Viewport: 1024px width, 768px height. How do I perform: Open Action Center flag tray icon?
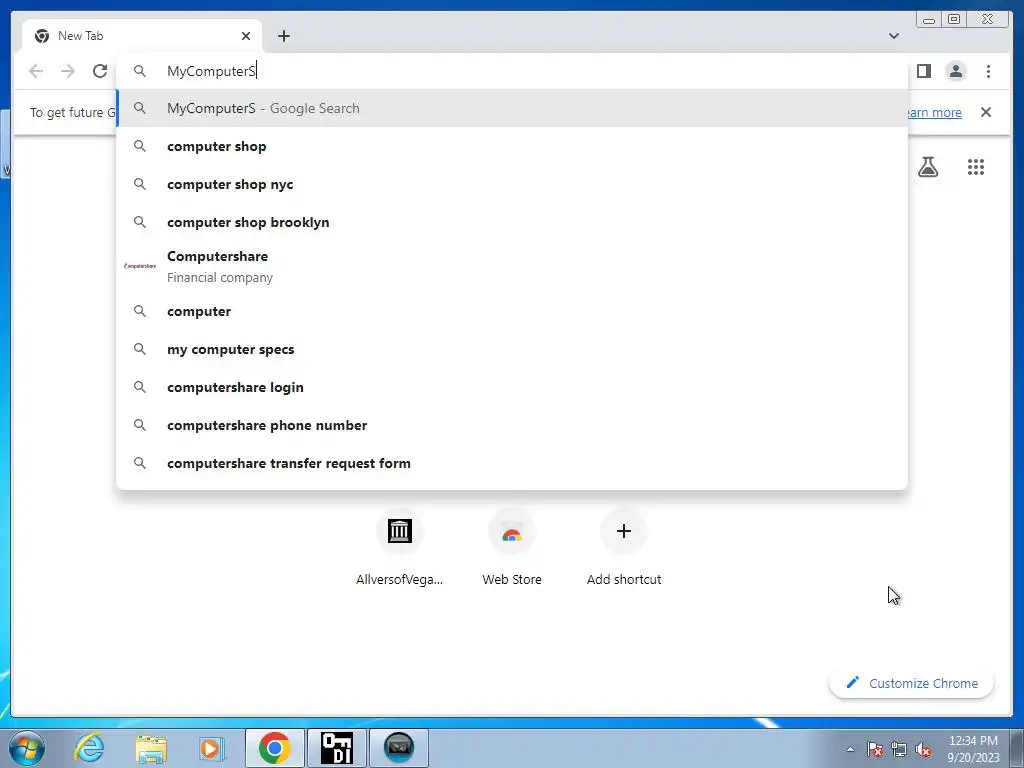pos(875,749)
